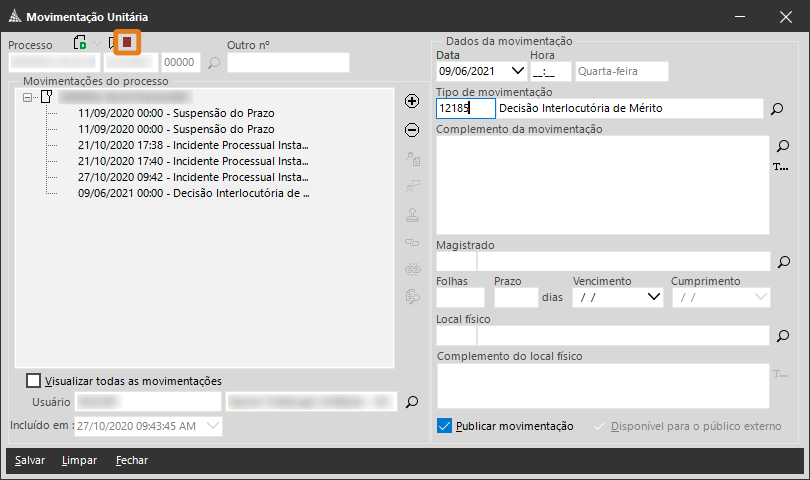The width and height of the screenshot is (810, 480).
Task: Click the Local físico description field
Action: tap(623, 336)
